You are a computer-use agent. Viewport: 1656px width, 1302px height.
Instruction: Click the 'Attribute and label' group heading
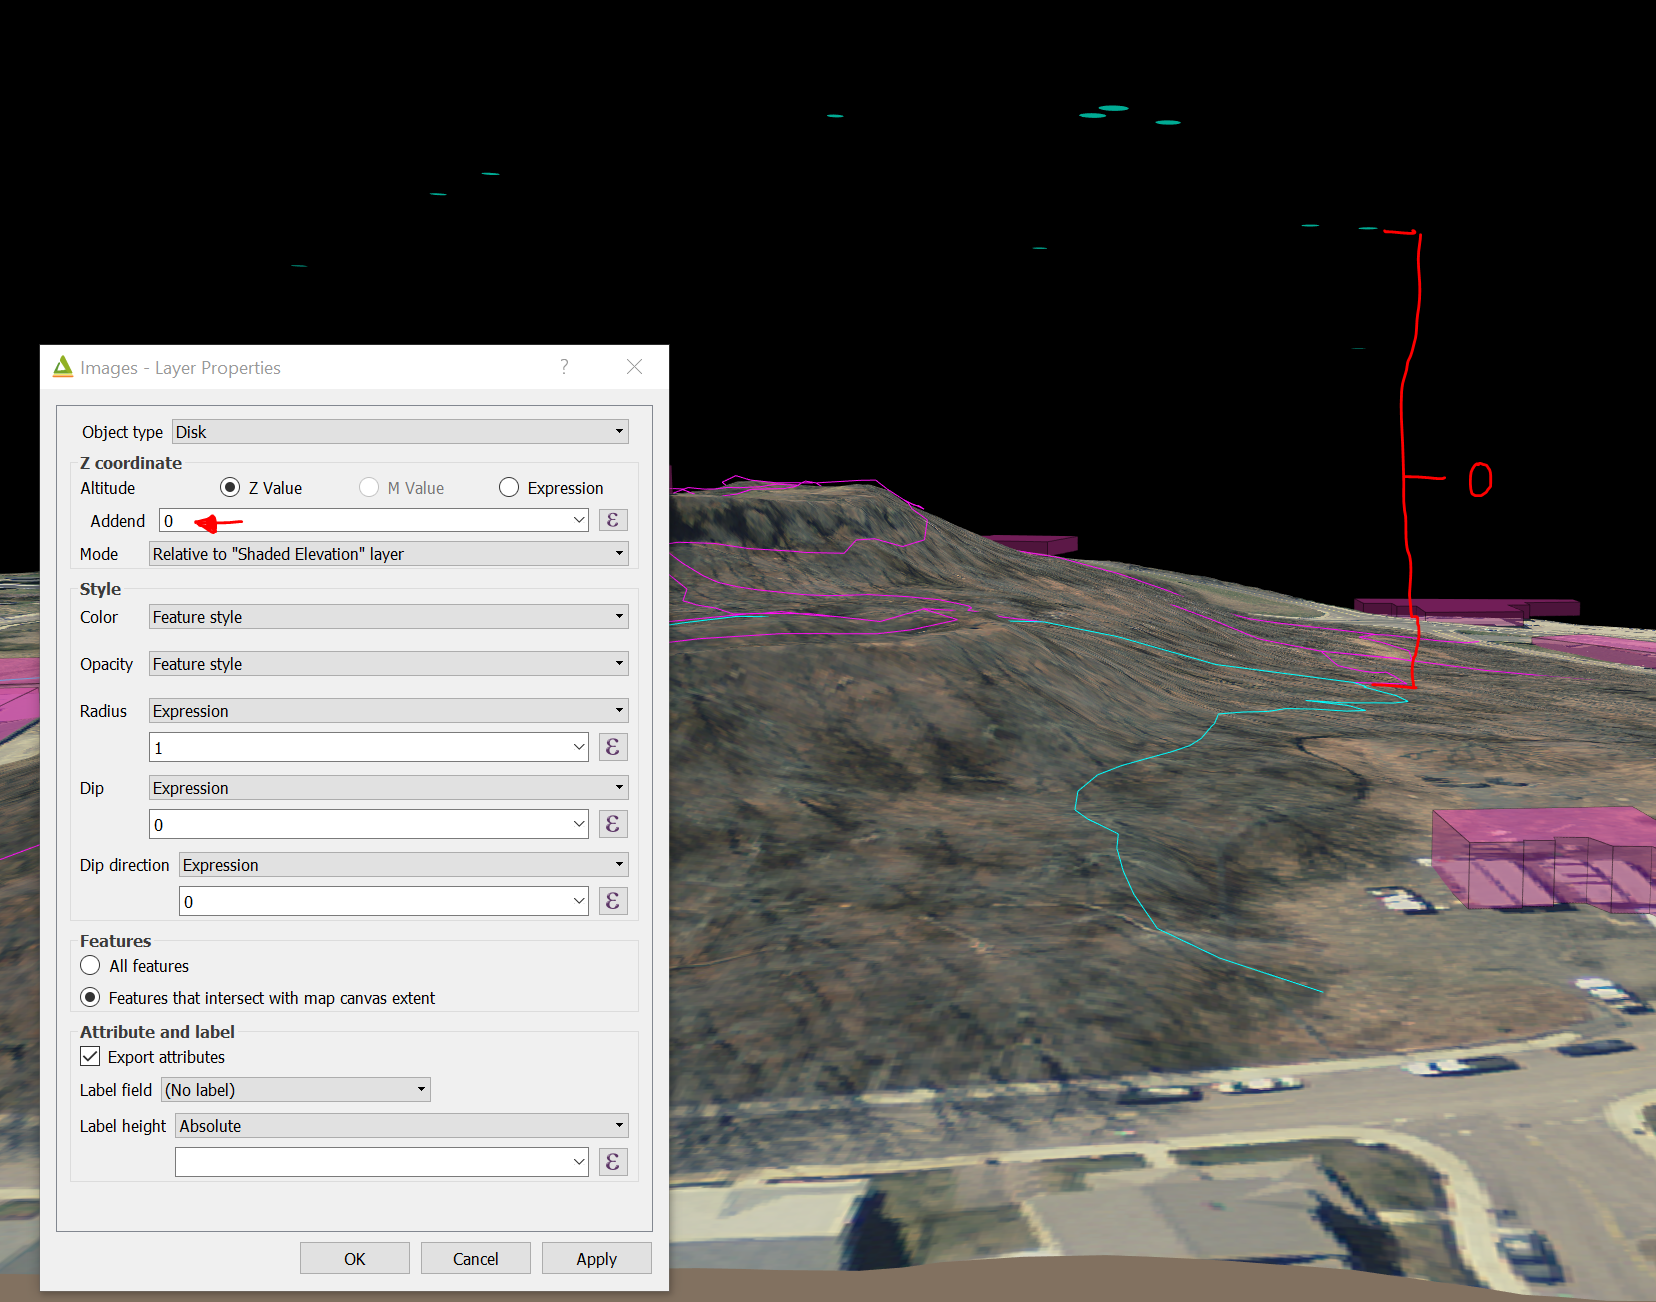[x=157, y=1032]
